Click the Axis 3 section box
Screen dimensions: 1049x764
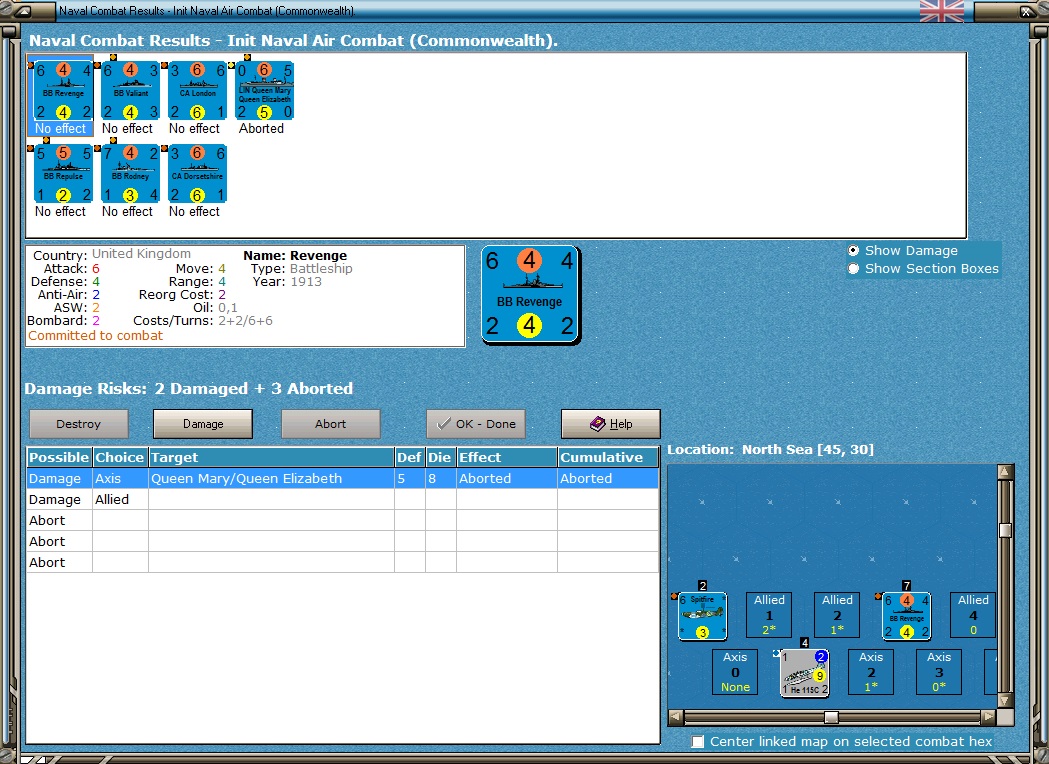click(x=939, y=672)
